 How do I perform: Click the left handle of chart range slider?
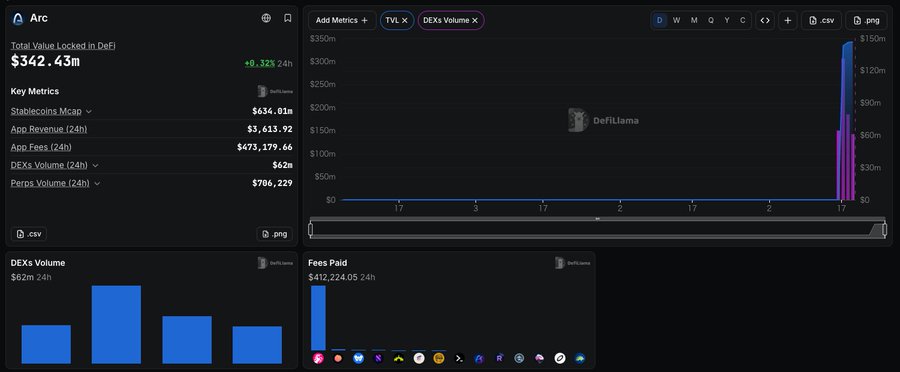311,230
